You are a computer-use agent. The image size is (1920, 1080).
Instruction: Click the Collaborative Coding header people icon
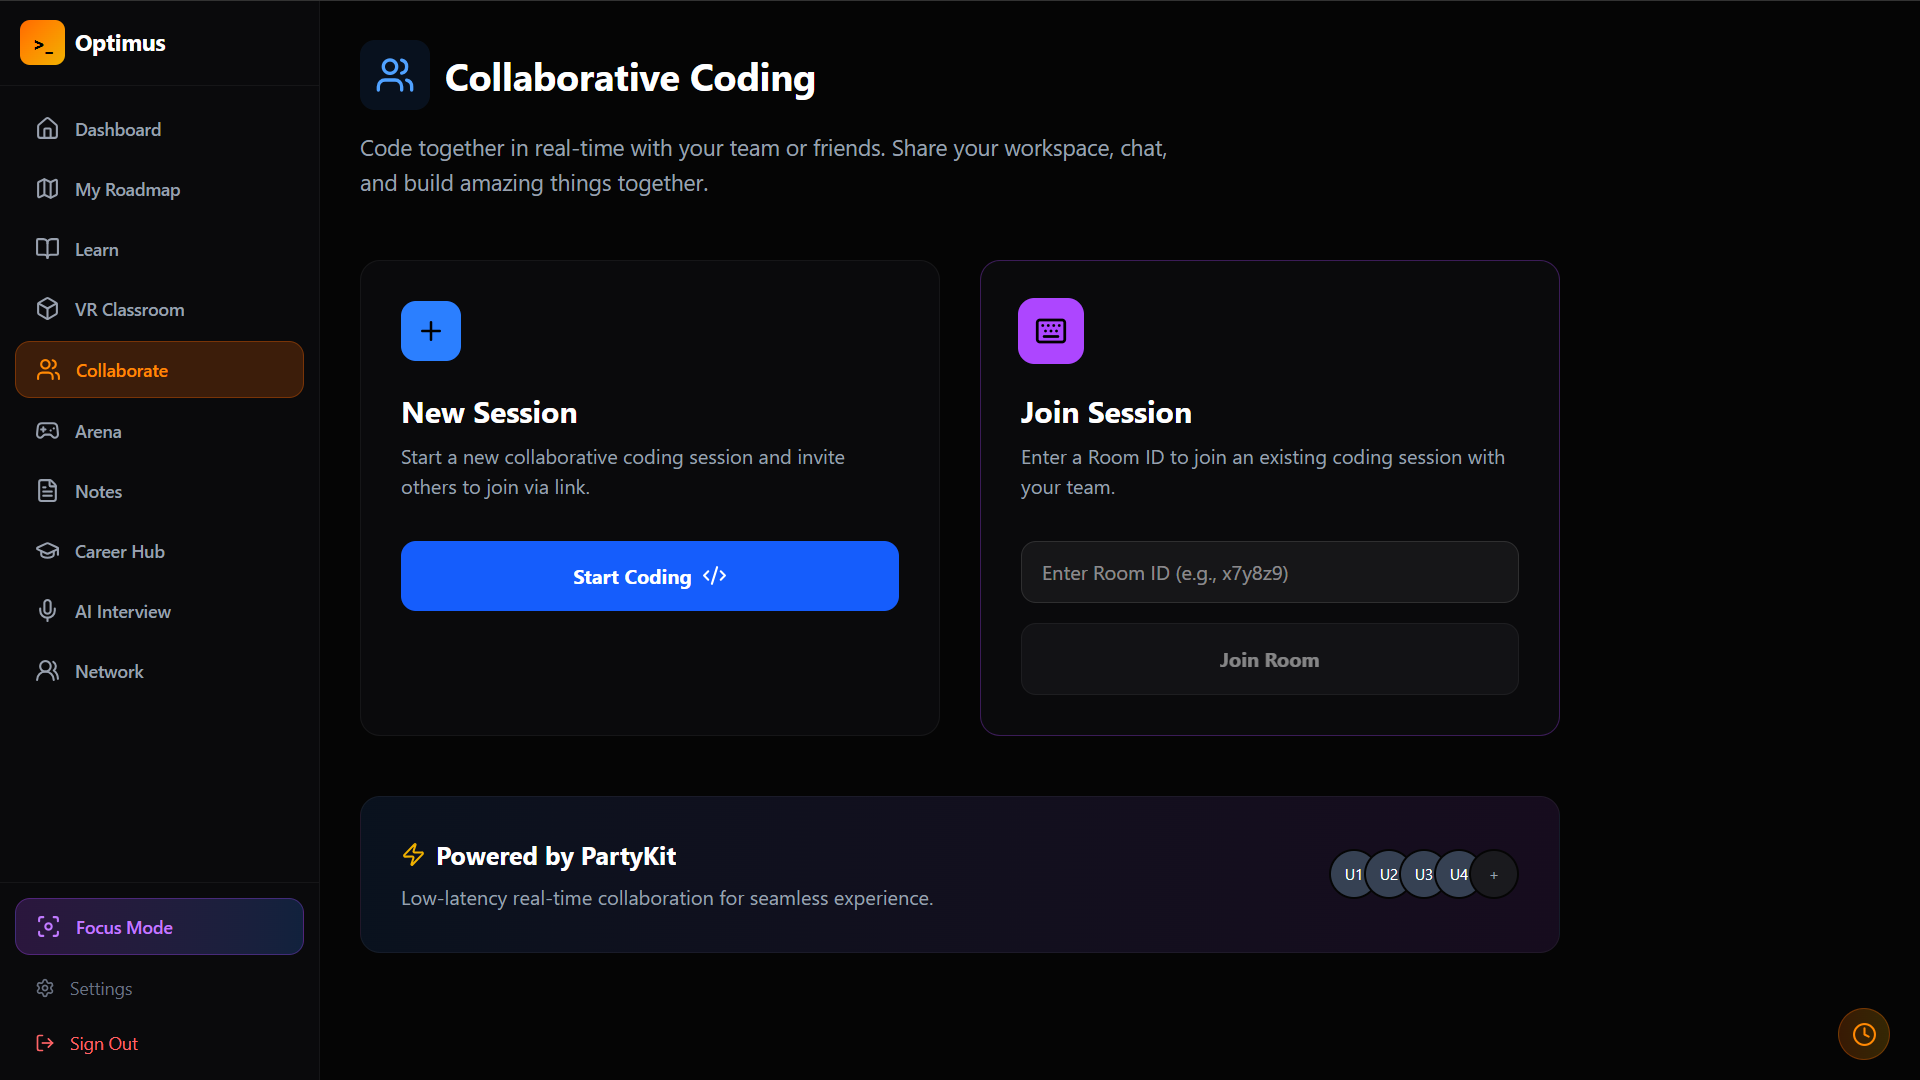pyautogui.click(x=395, y=75)
